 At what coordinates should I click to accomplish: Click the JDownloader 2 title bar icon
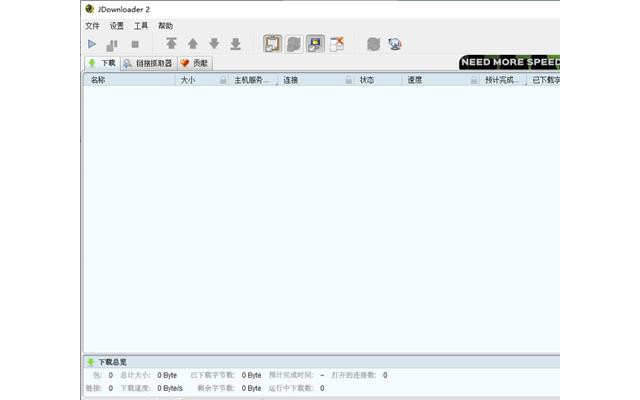(x=90, y=9)
